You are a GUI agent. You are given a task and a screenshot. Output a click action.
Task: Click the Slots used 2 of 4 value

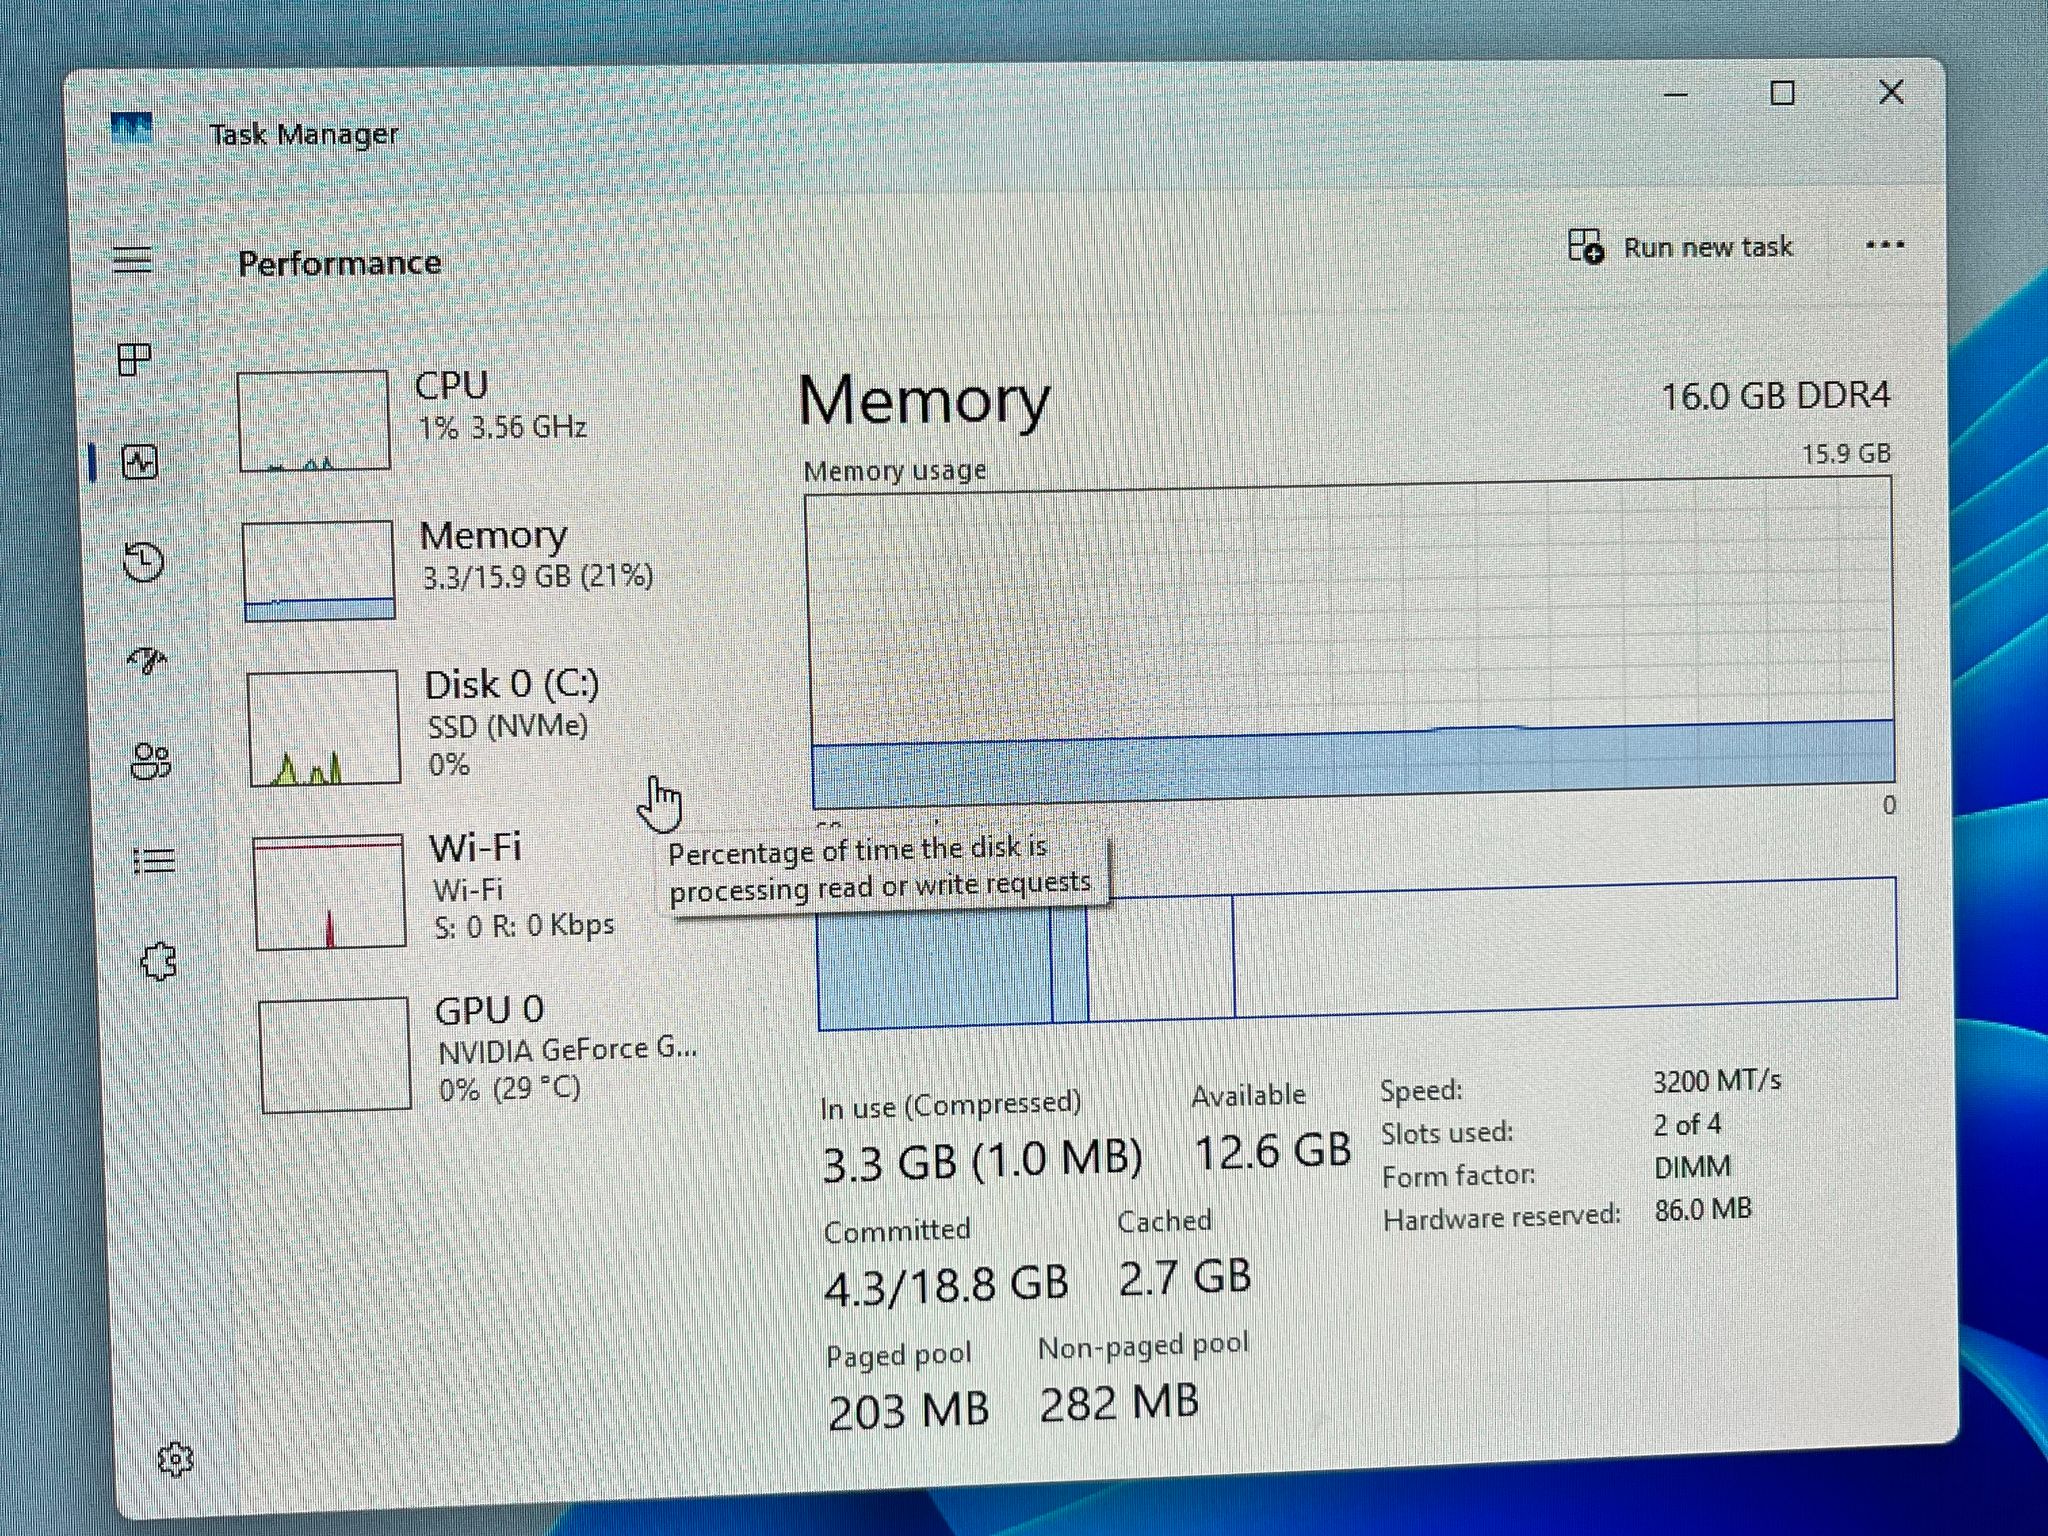click(x=1687, y=1125)
